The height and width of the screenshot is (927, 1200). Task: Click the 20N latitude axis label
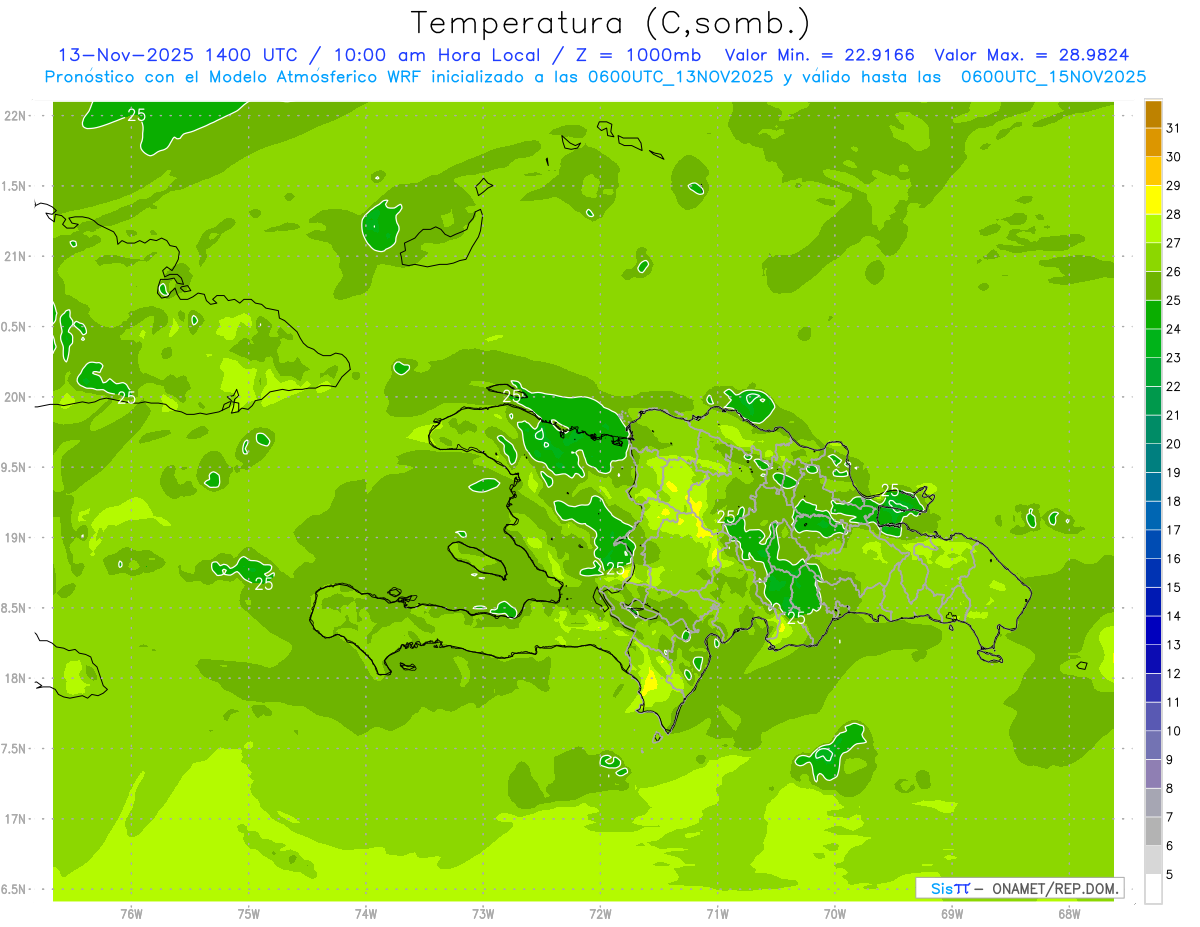click(x=17, y=397)
